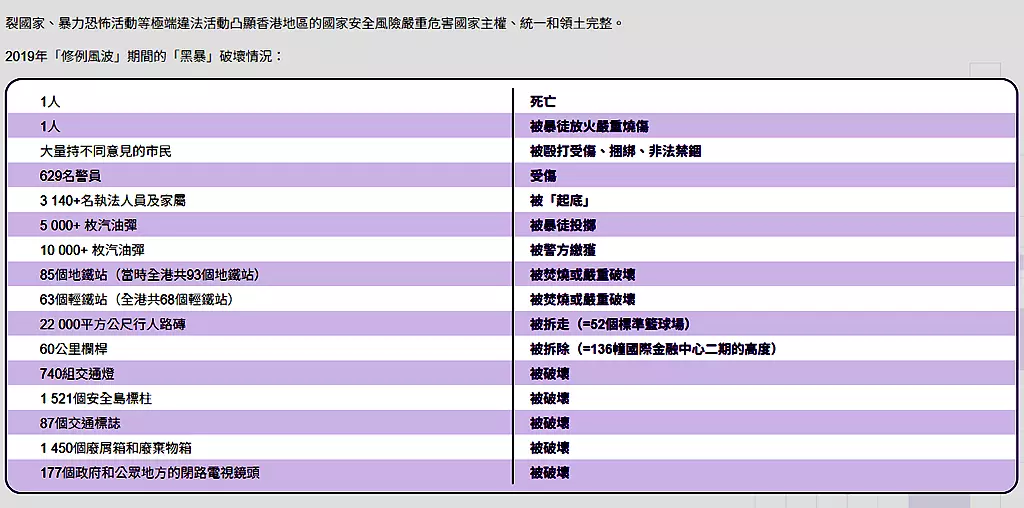This screenshot has width=1024, height=508.
Task: Click '85個地鐵站' row text
Action: [155, 275]
